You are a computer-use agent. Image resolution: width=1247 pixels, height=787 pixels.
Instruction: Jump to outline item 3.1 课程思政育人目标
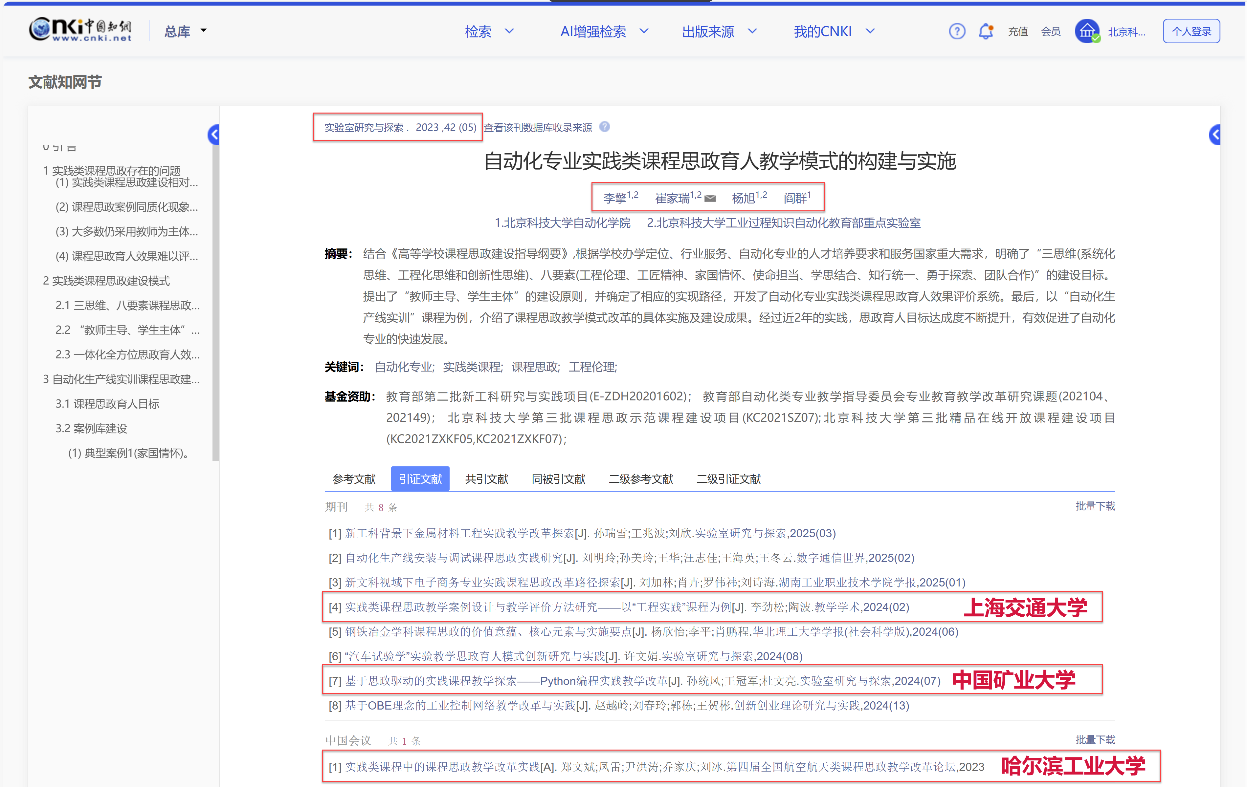[107, 404]
